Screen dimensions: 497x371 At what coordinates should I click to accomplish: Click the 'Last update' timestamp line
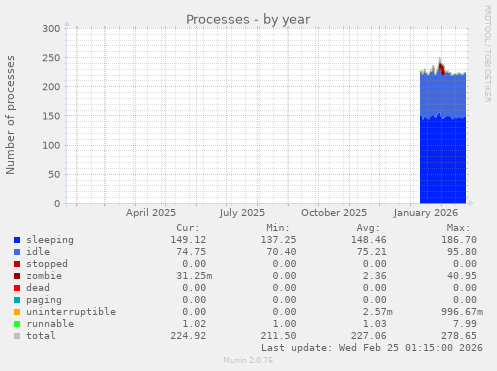pos(372,348)
